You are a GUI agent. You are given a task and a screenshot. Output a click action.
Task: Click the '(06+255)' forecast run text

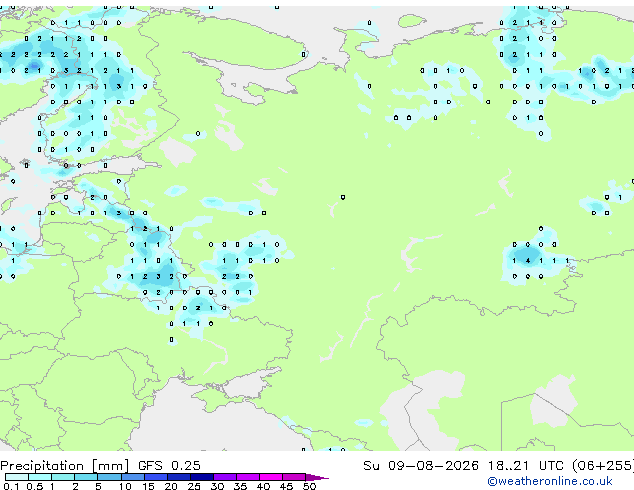click(x=603, y=466)
